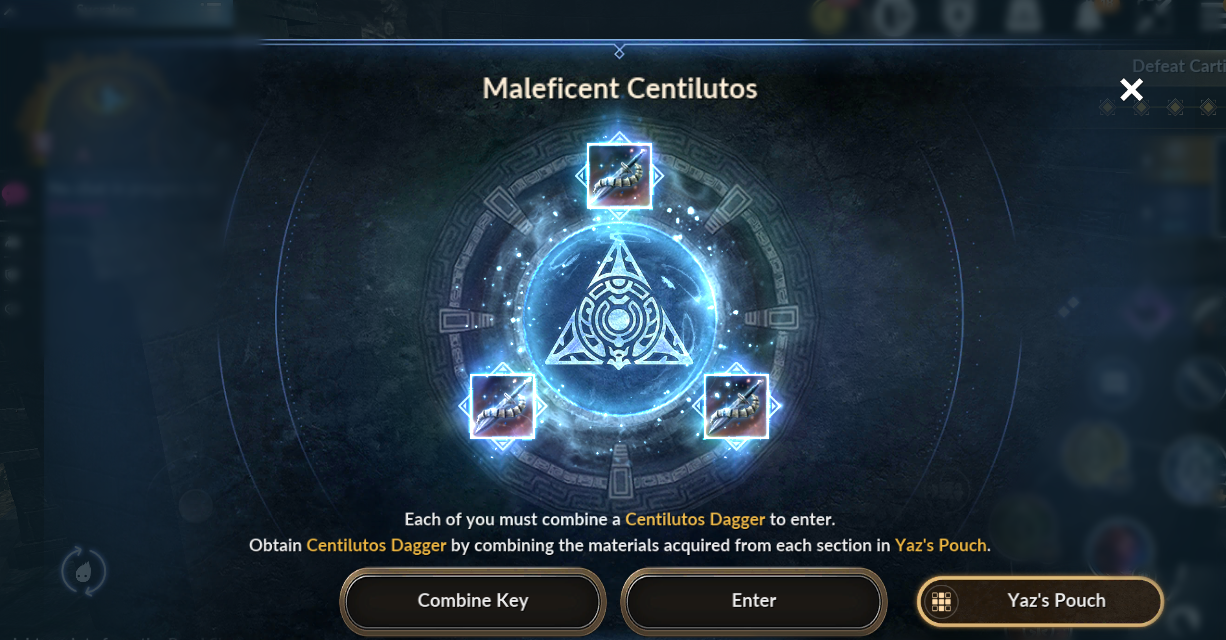Select the bottom-right Centilutos Dagger slot

click(736, 406)
